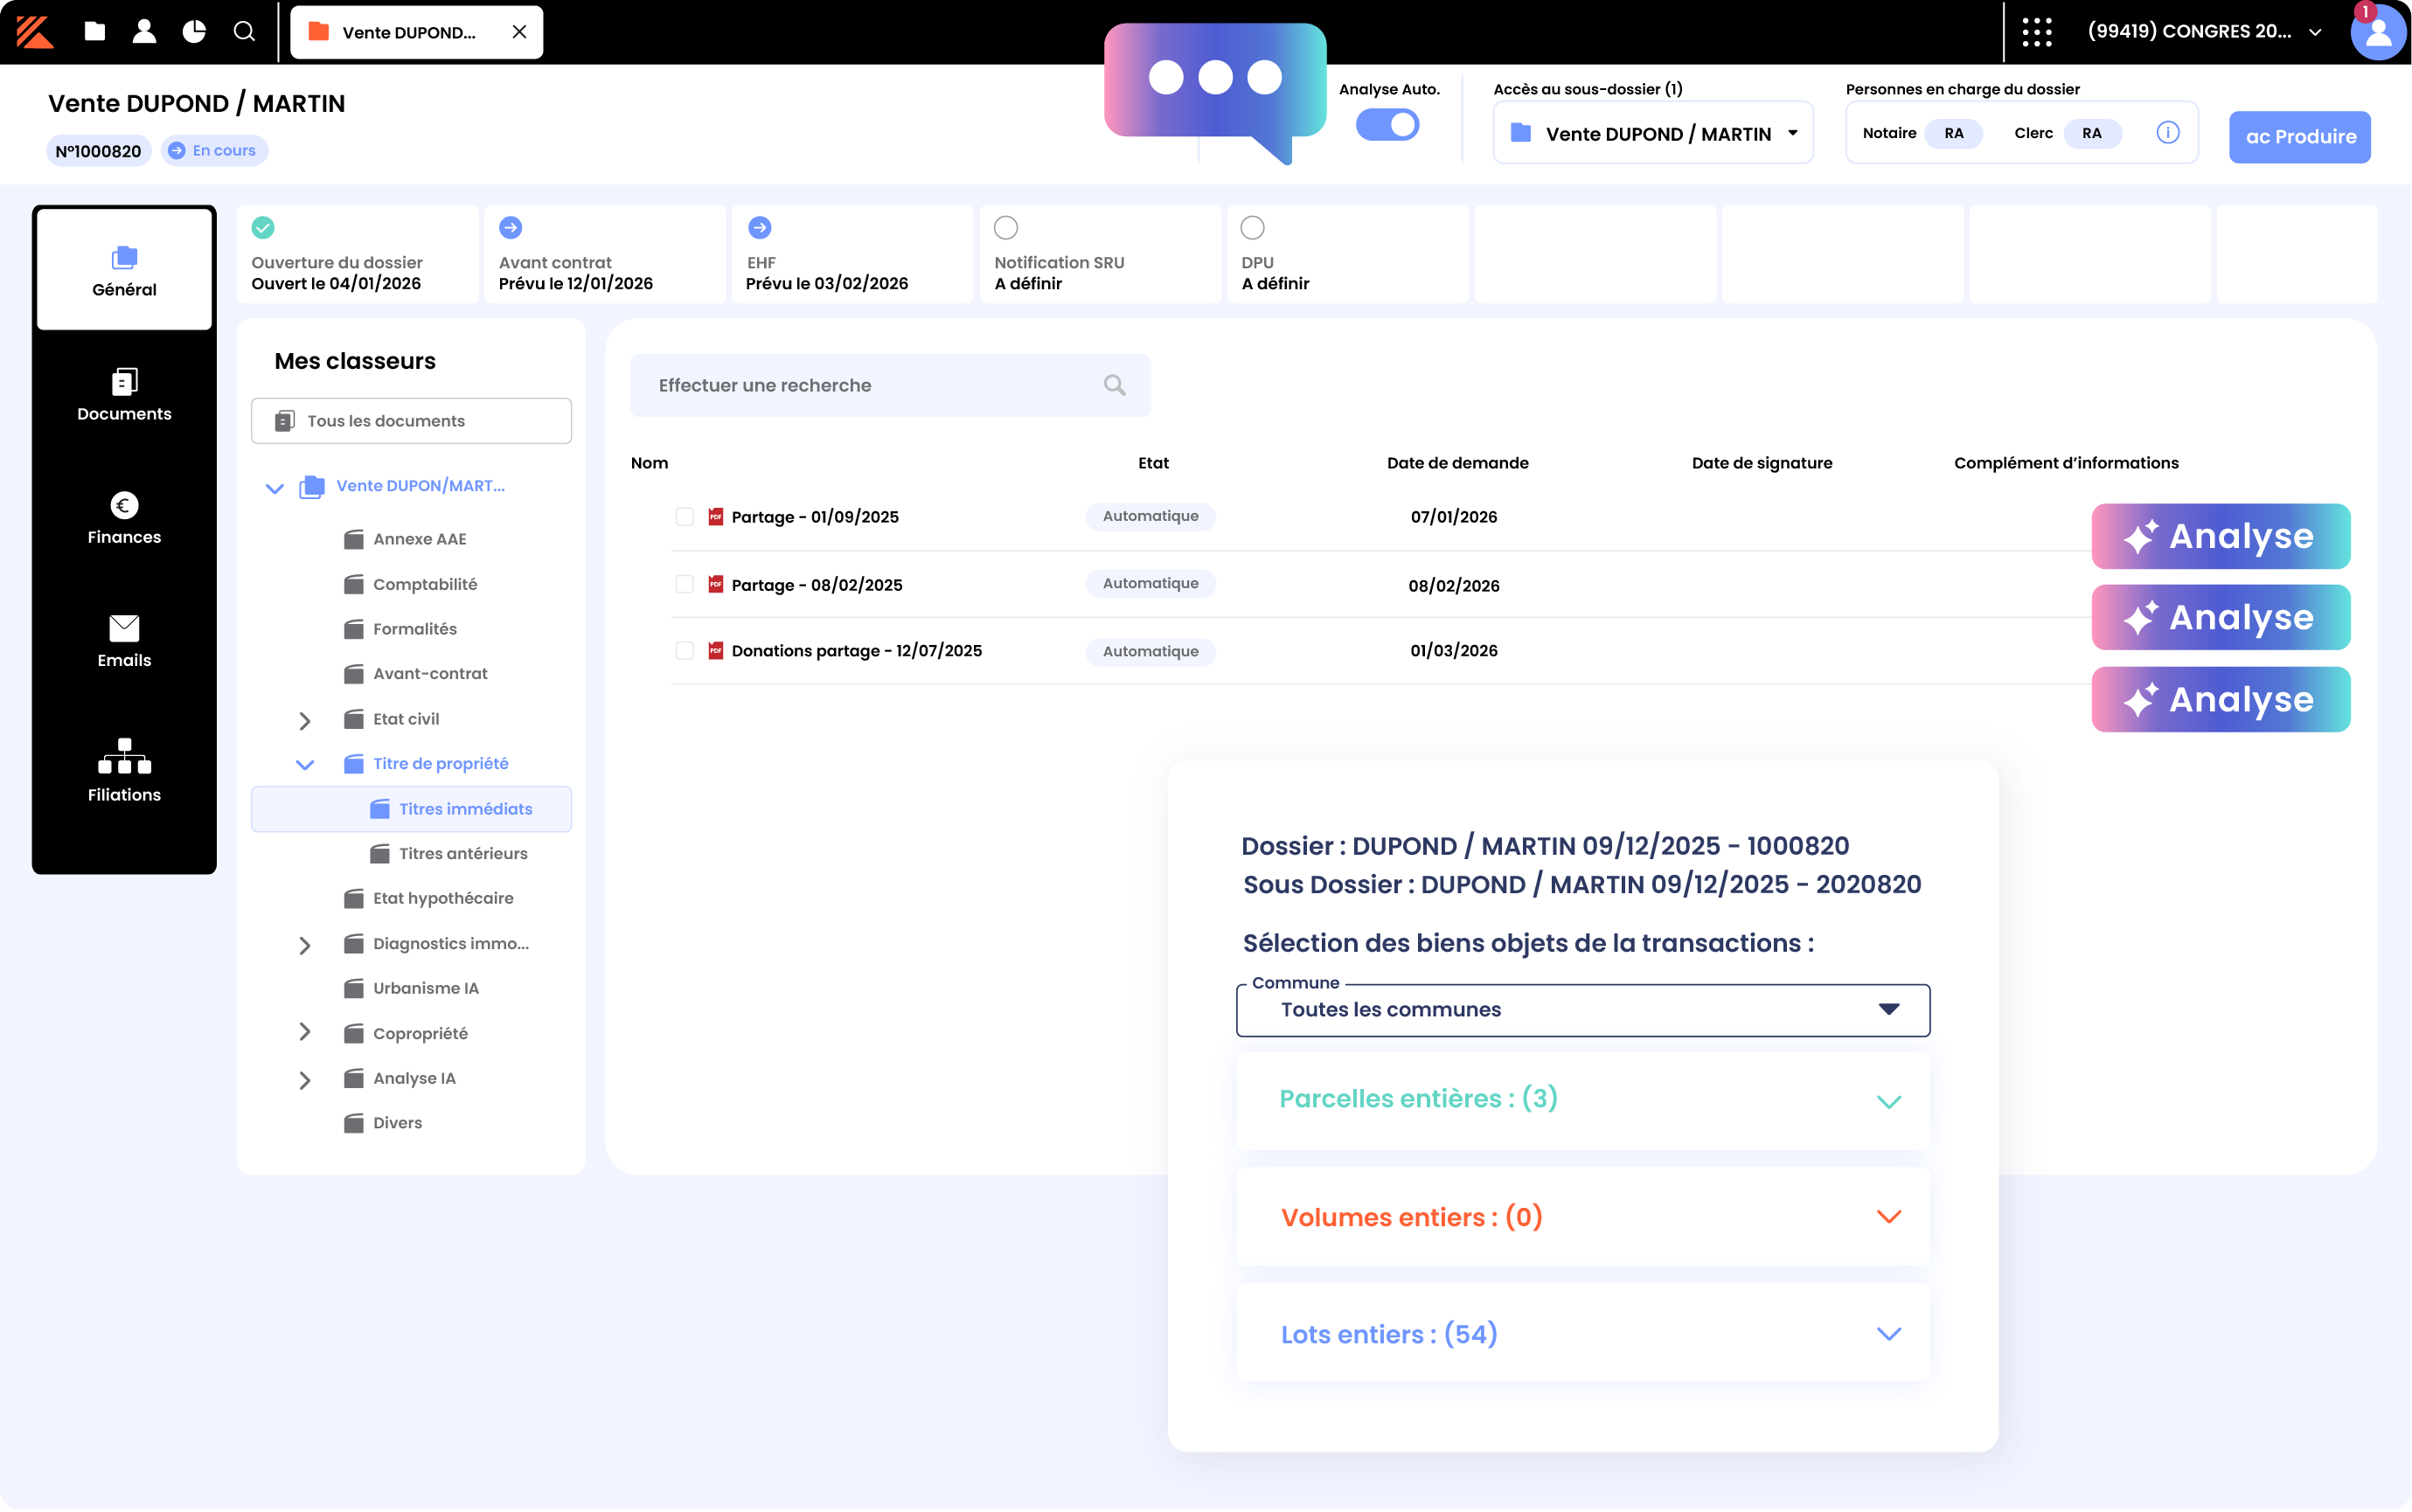2412x1512 pixels.
Task: Open the pie chart statistics icon
Action: click(x=194, y=32)
